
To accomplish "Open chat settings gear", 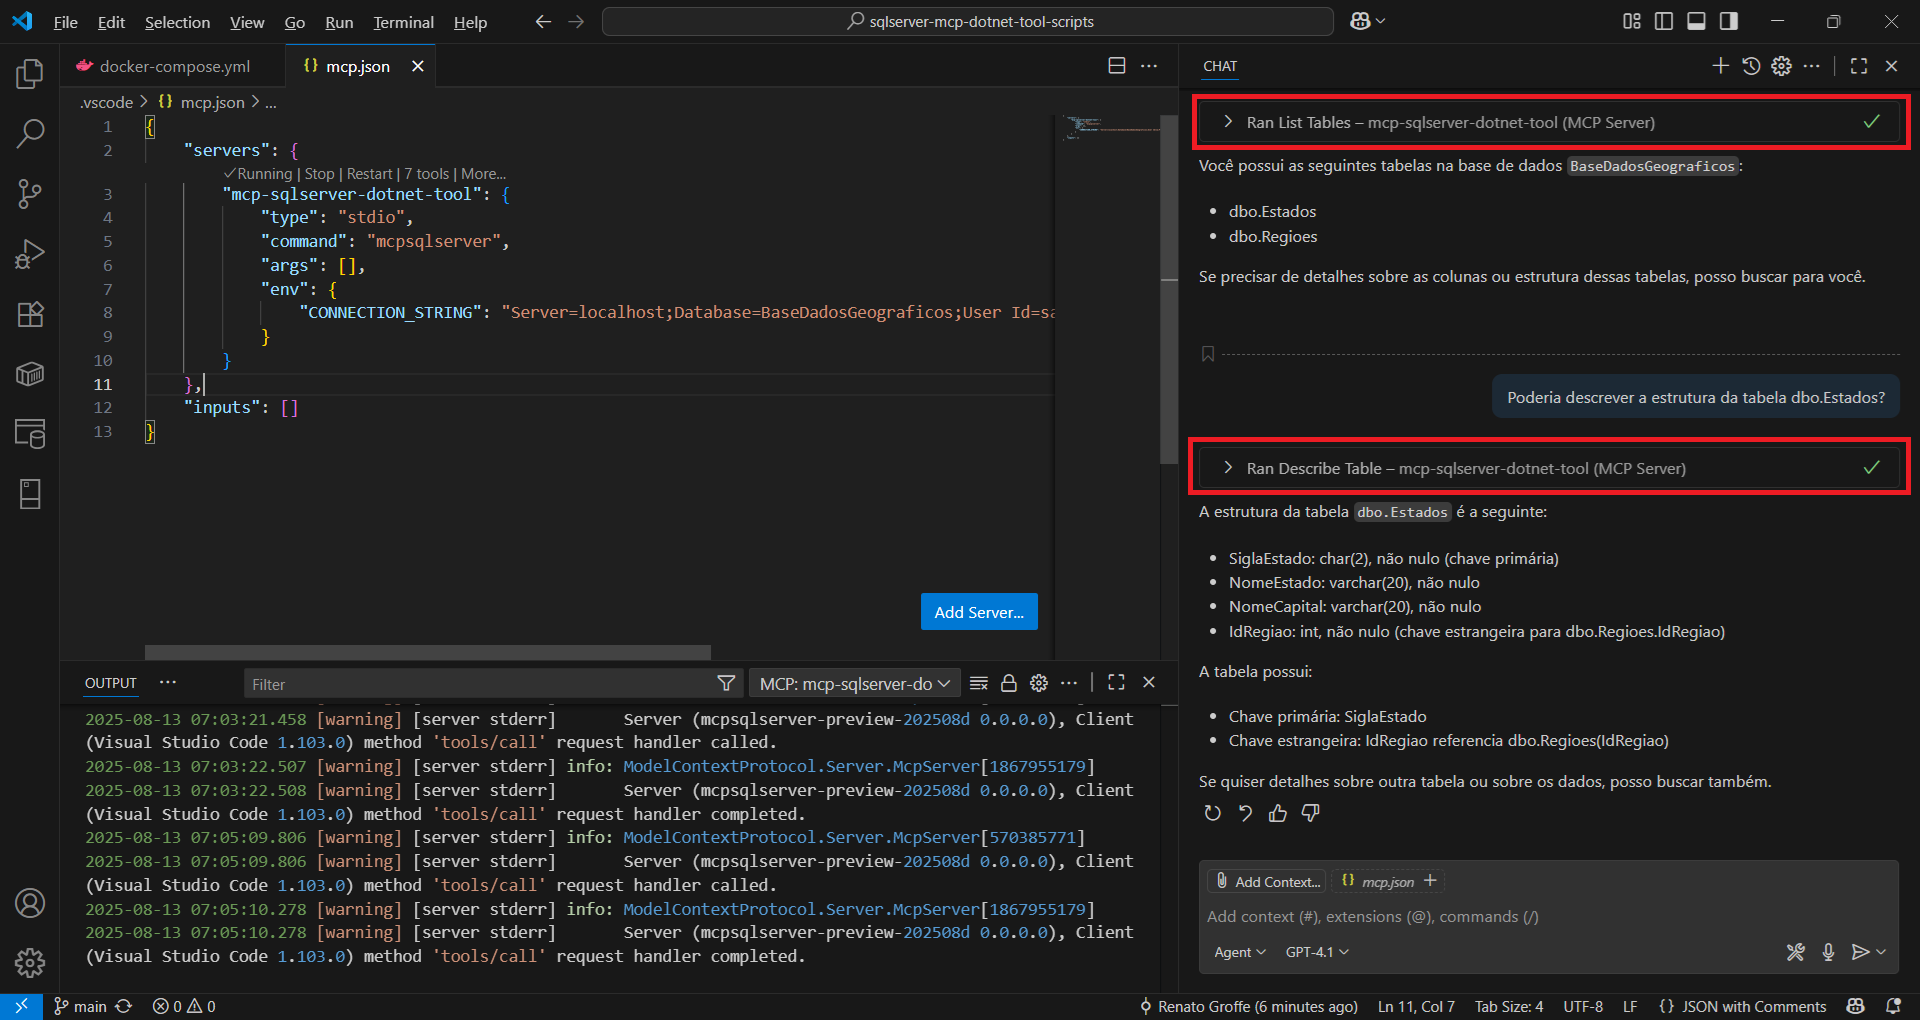I will (x=1782, y=66).
